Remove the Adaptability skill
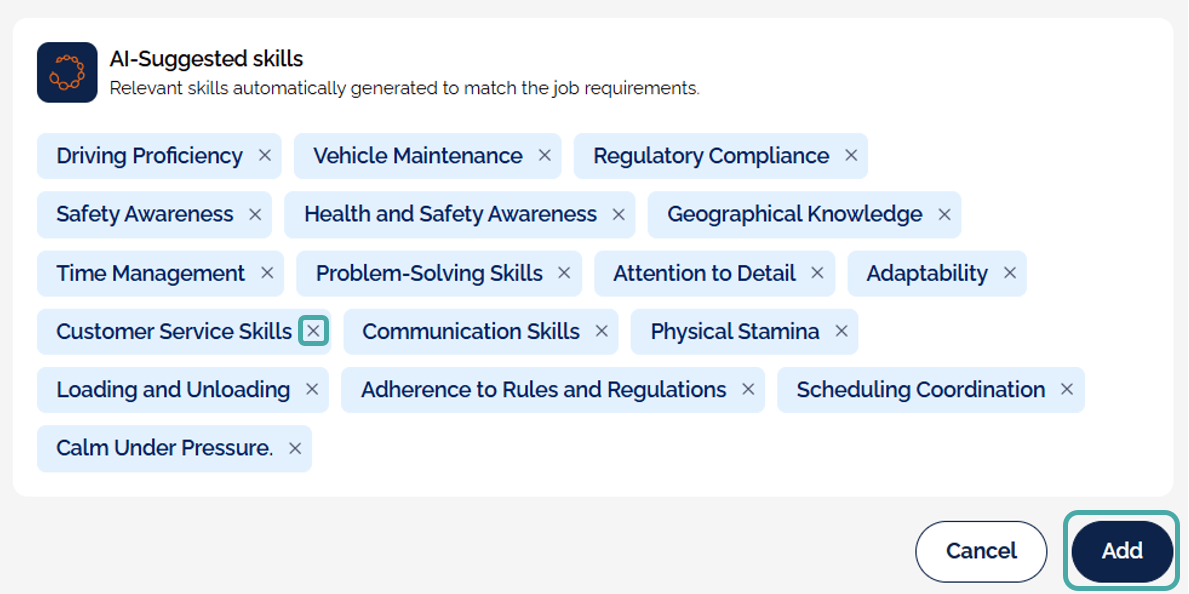 (x=1010, y=273)
